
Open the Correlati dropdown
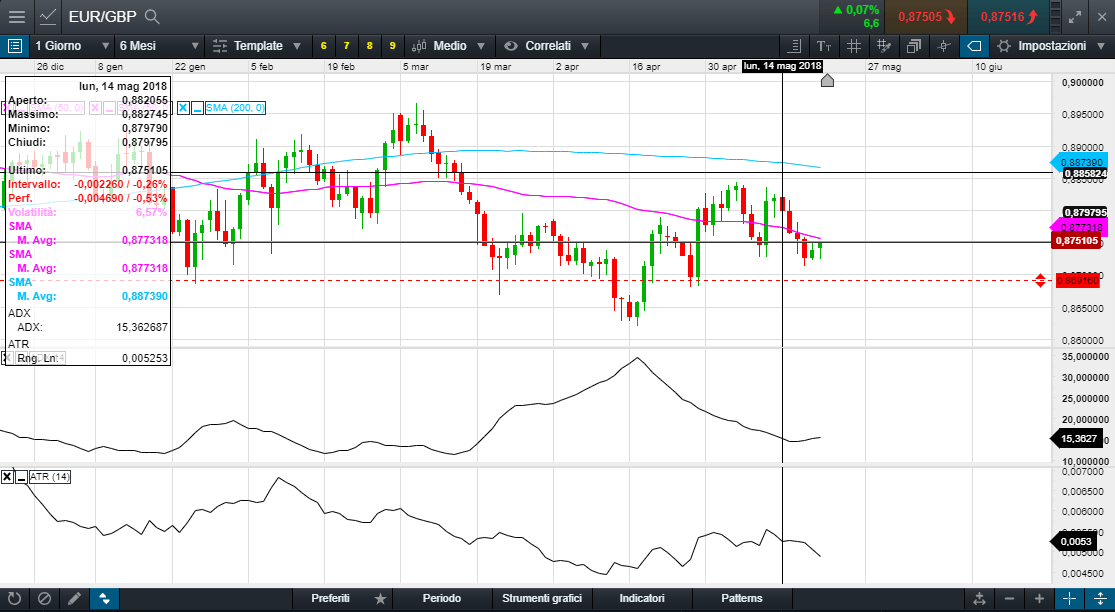click(x=548, y=46)
